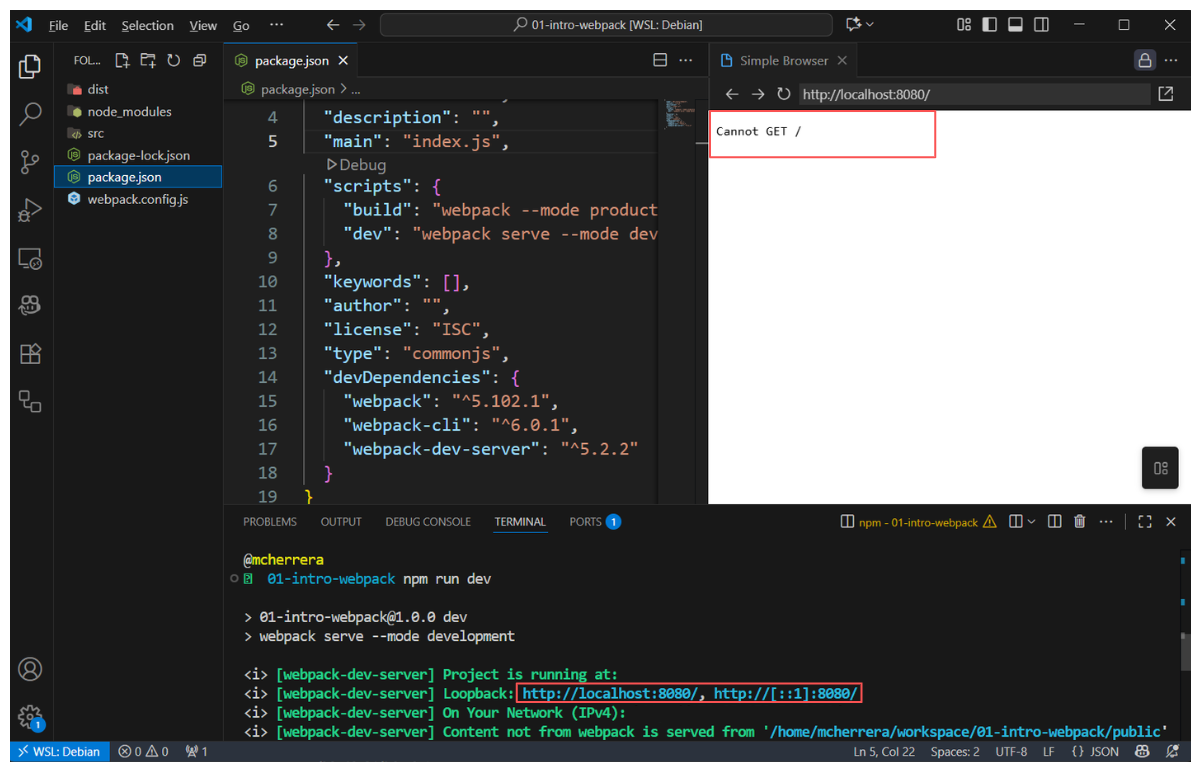Expand the node_modules folder
The width and height of the screenshot is (1201, 771).
[129, 111]
